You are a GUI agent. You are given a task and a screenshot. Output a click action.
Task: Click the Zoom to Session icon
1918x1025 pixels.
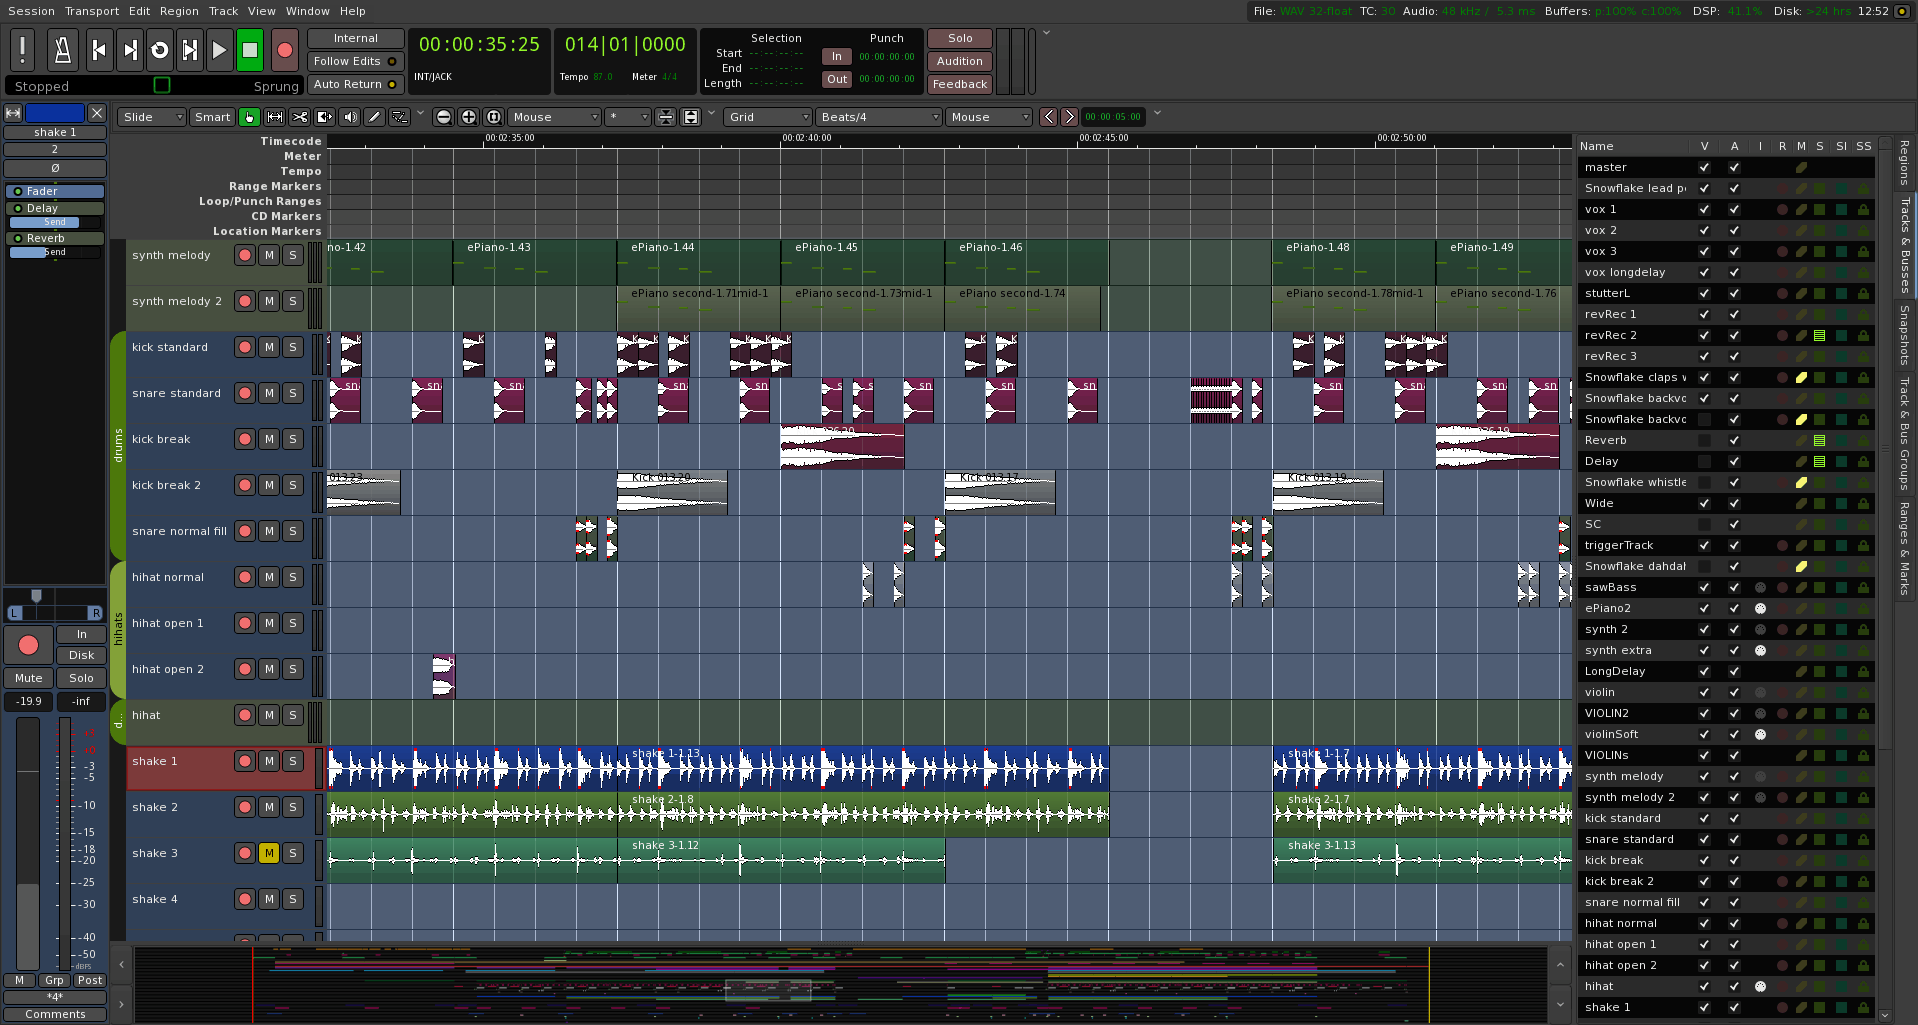point(493,117)
